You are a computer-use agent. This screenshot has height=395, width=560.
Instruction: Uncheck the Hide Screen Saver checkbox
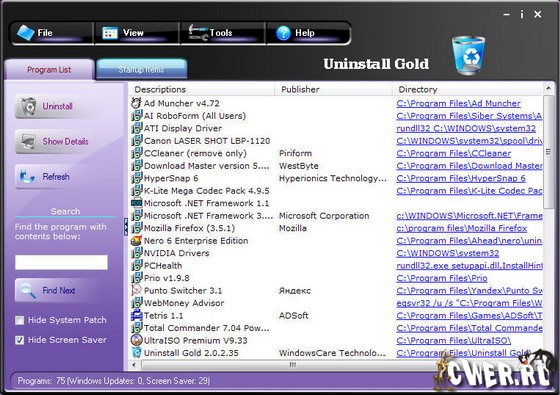[x=20, y=340]
